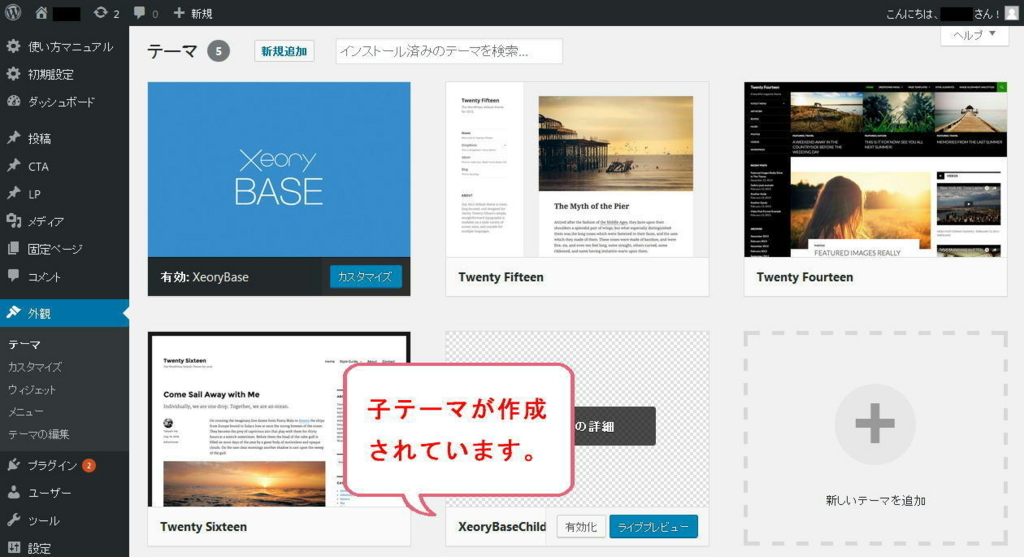
Task: Click the プラグイン plug icon
Action: 13,465
